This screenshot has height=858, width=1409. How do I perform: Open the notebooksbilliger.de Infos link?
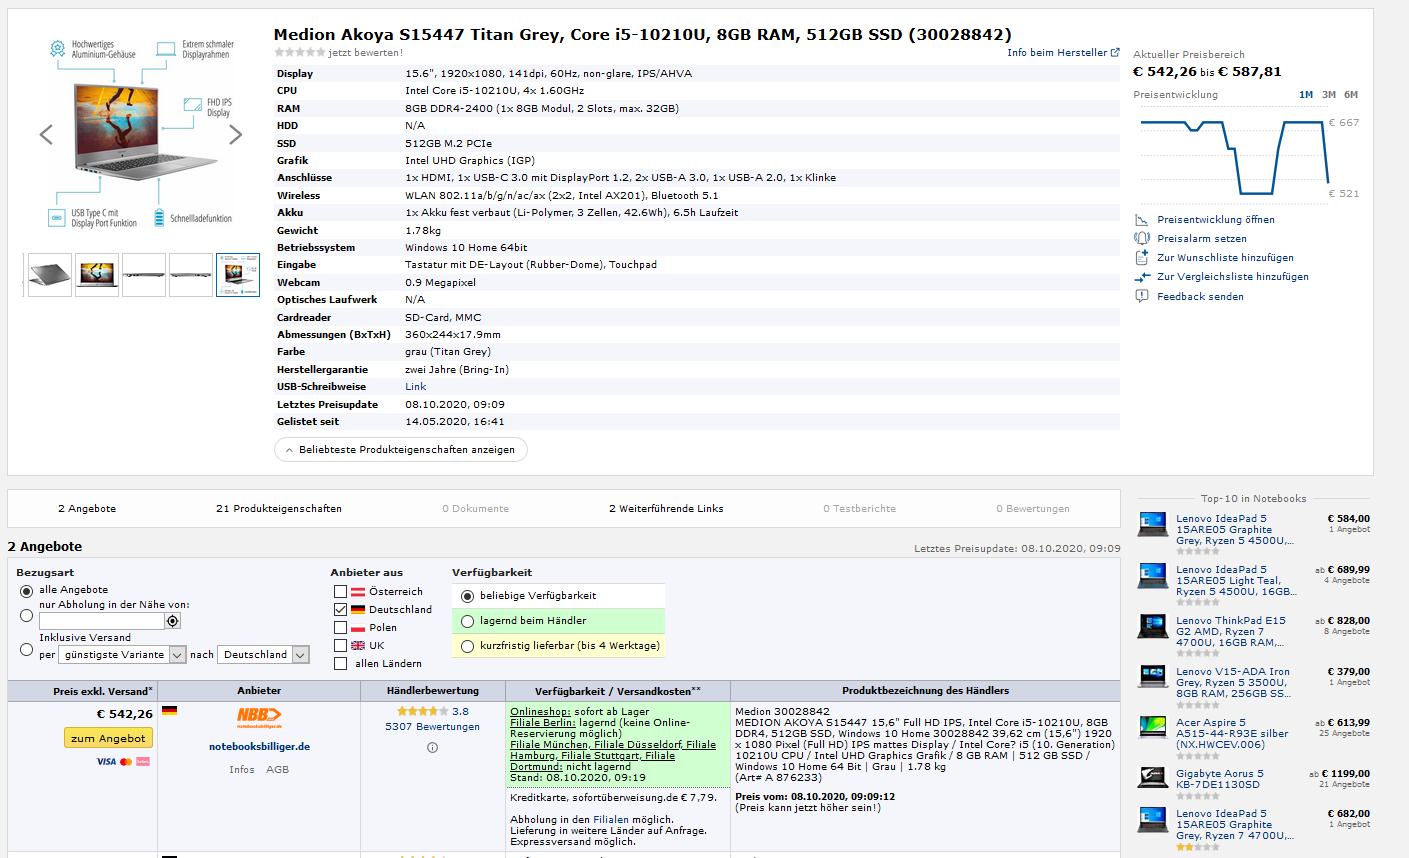tap(242, 770)
